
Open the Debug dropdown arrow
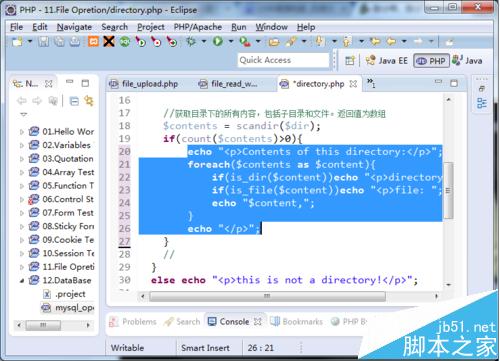(204, 42)
